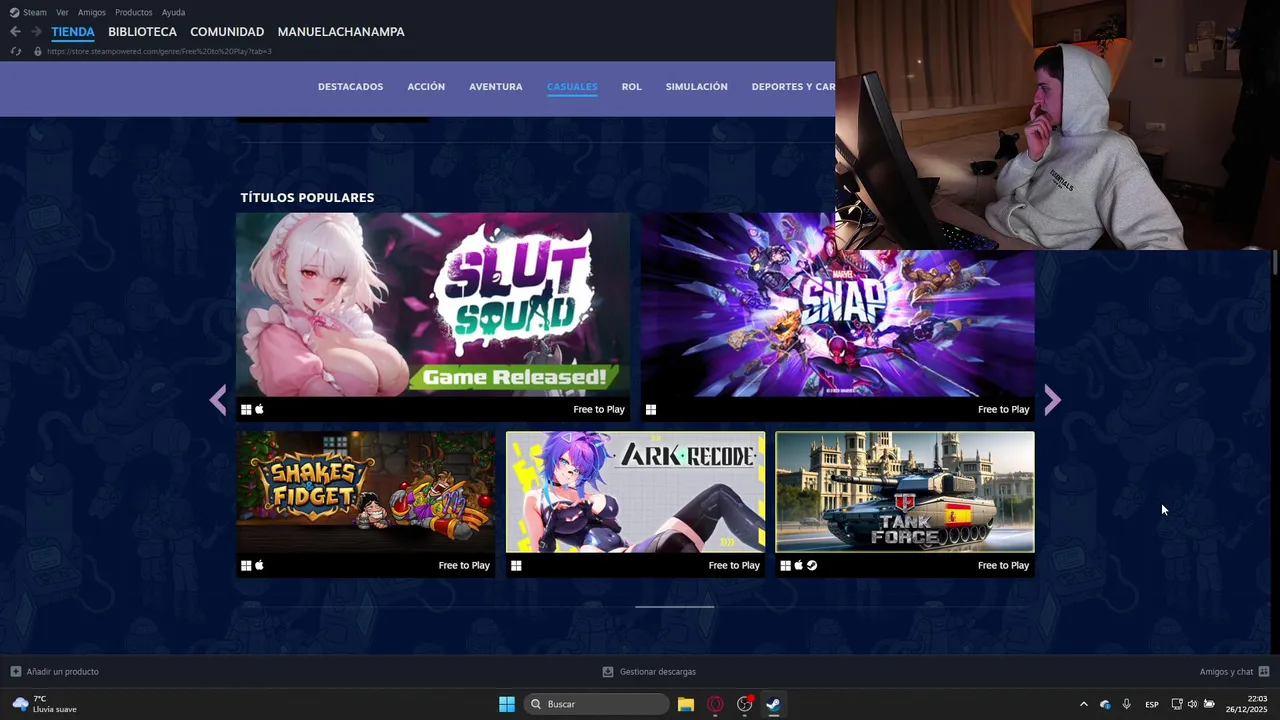Click the plus icon beside Añadir un producto
The height and width of the screenshot is (720, 1280).
point(16,672)
